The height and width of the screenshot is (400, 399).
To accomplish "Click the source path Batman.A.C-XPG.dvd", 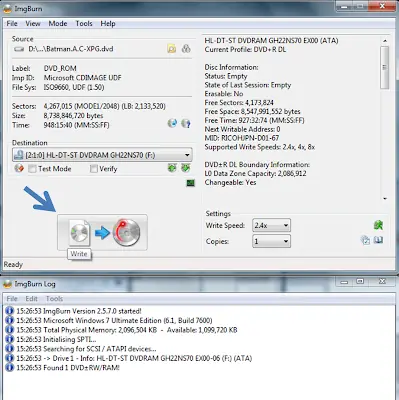I will tap(71, 49).
